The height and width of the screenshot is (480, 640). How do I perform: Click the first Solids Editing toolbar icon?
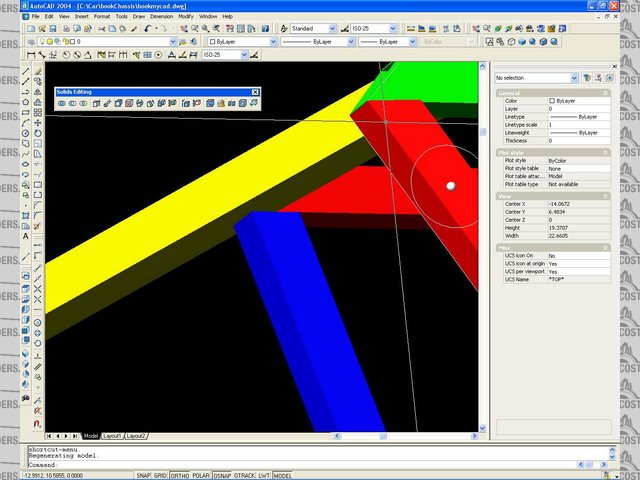tap(62, 102)
